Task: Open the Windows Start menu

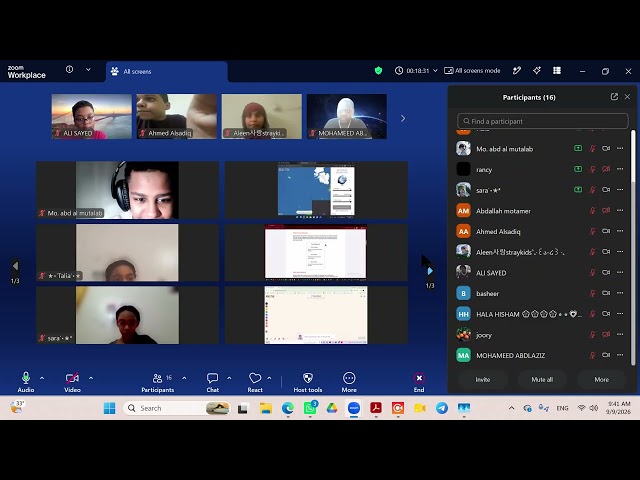Action: [109, 408]
